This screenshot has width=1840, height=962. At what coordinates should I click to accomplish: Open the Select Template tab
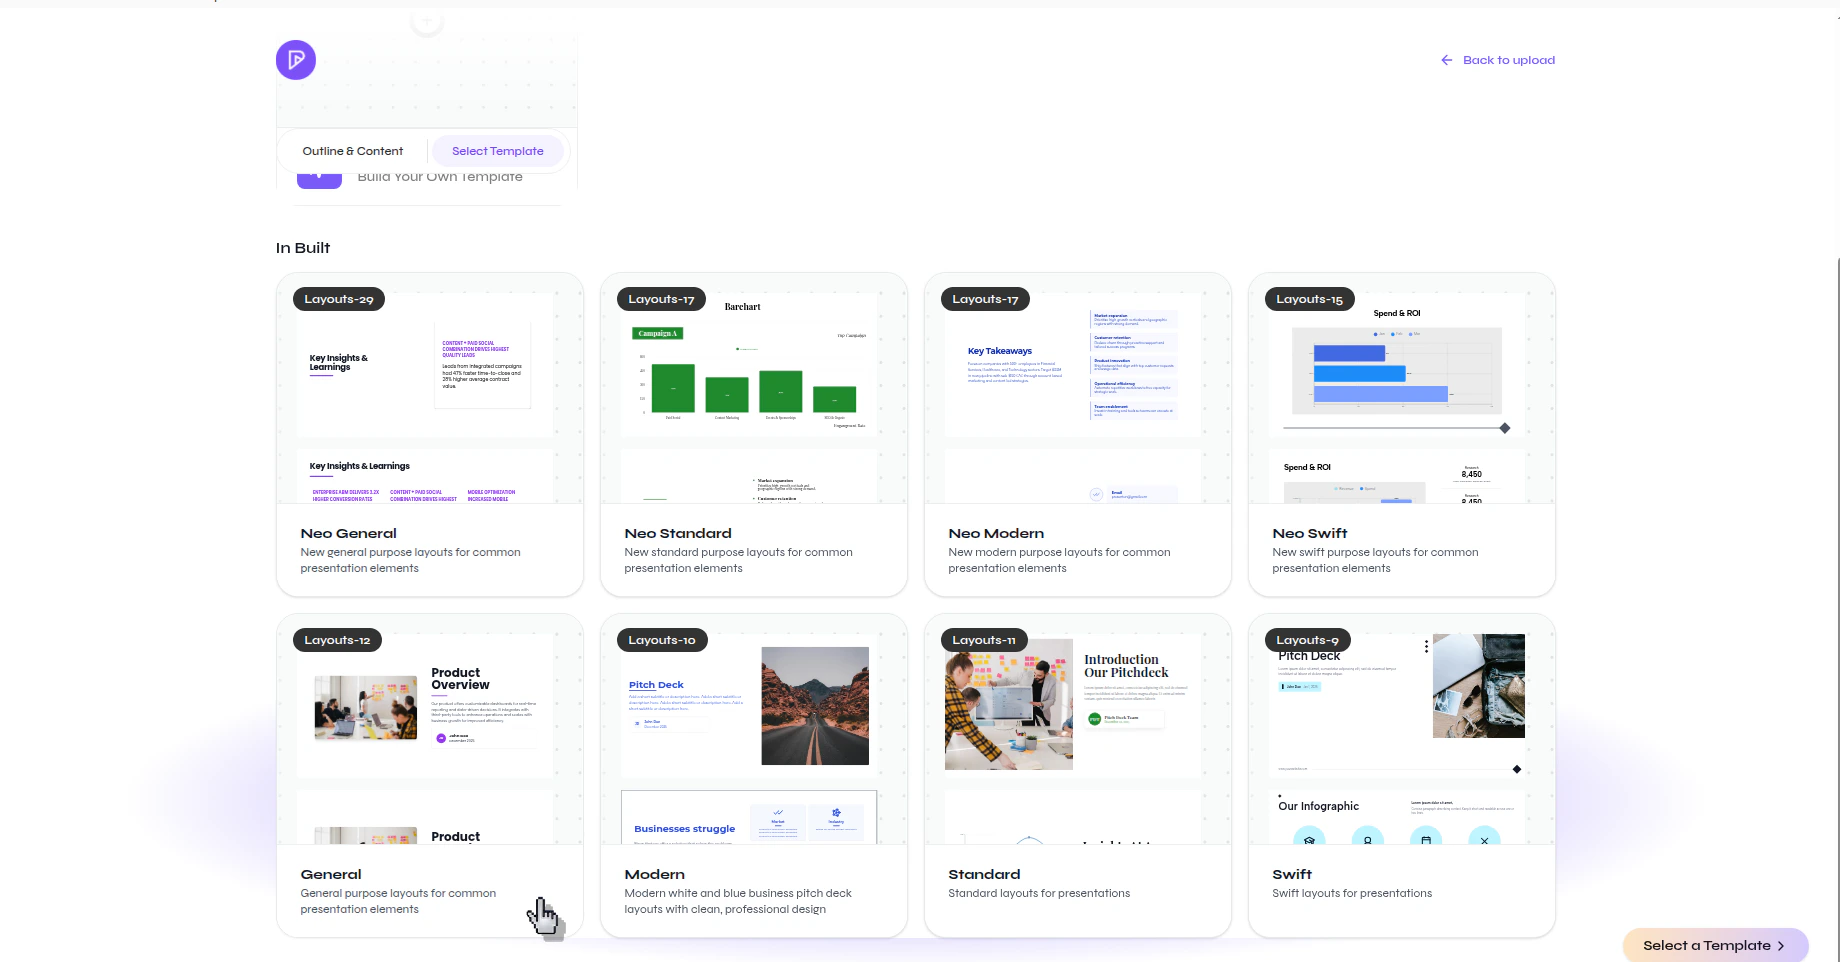(497, 150)
